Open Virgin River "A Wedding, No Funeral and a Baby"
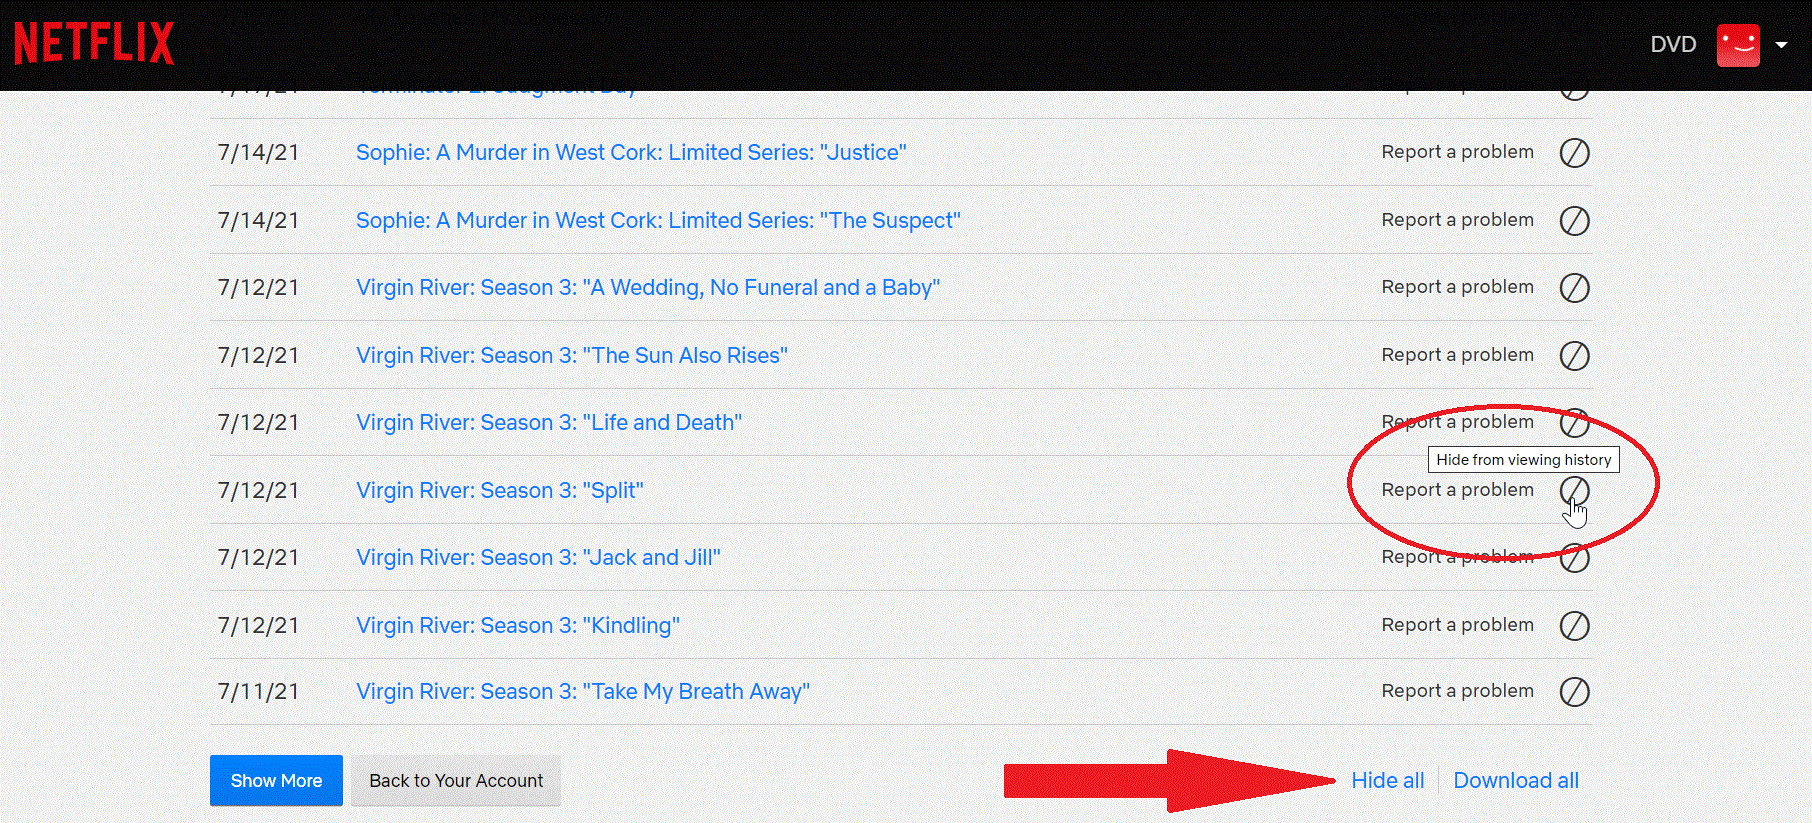Viewport: 1812px width, 823px height. [648, 288]
